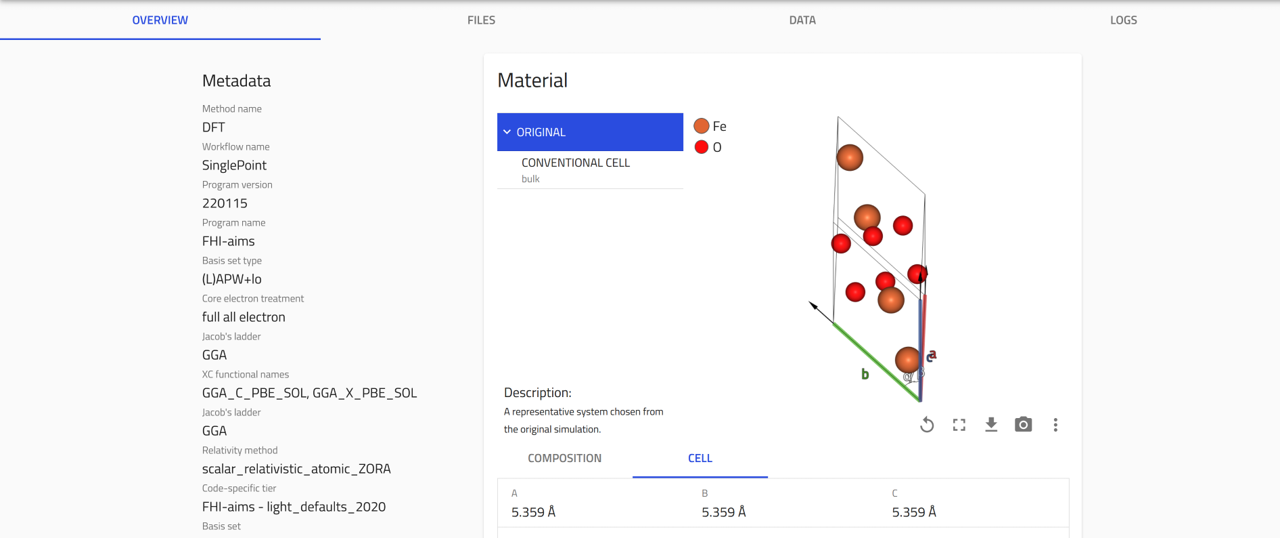Collapse the ORIGINAL structure group

click(x=507, y=132)
